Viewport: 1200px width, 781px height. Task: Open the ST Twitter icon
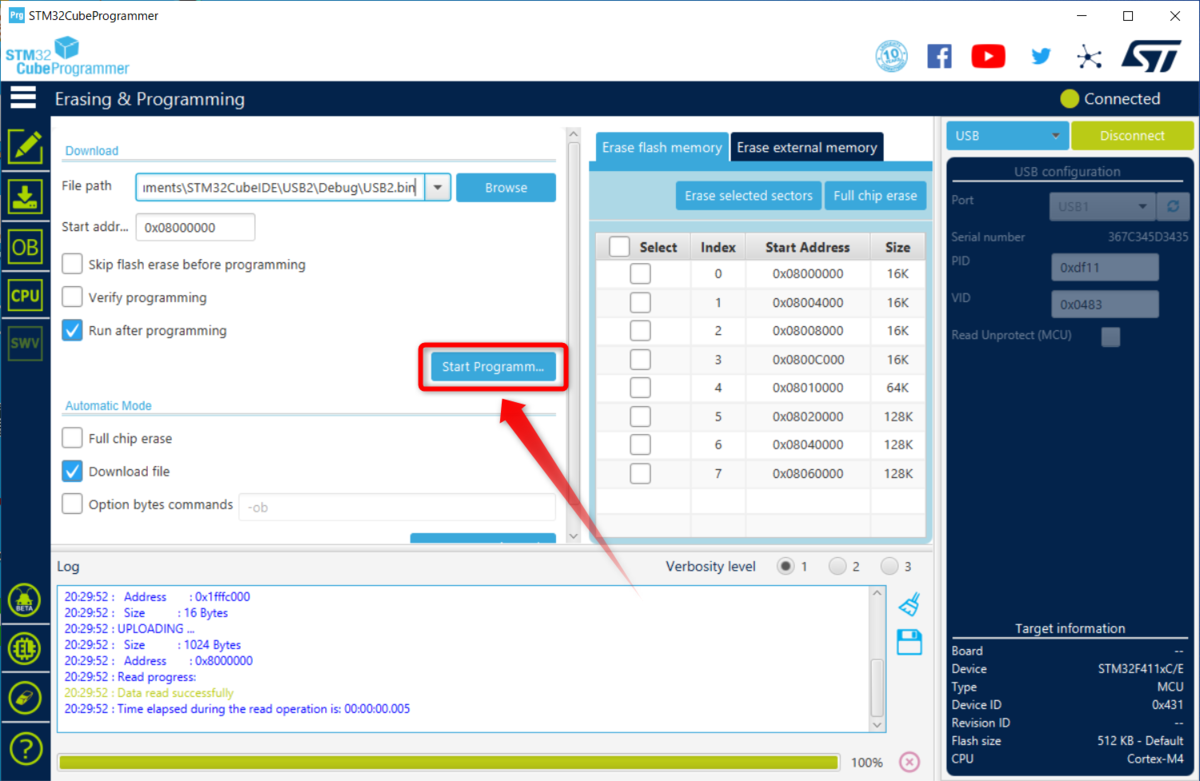[x=1041, y=56]
